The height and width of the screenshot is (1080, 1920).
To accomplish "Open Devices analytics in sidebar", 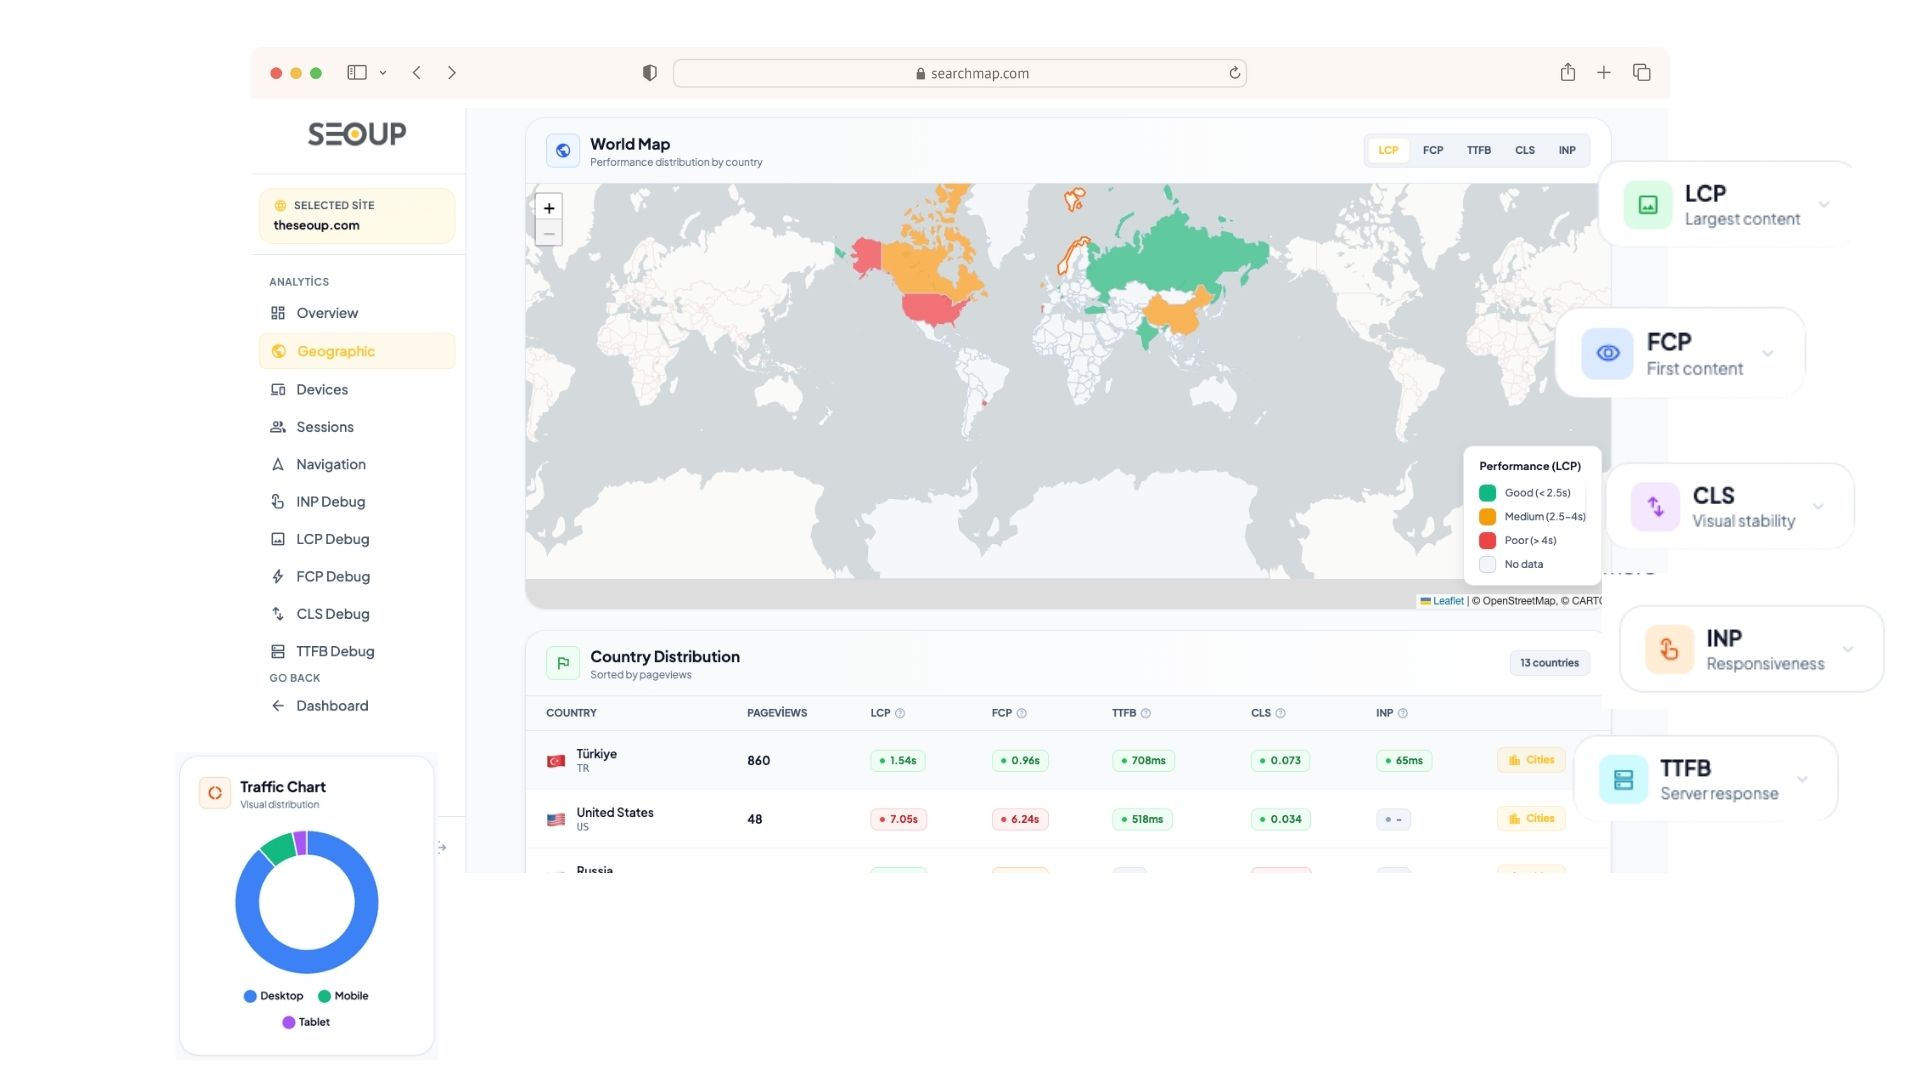I will pyautogui.click(x=321, y=390).
